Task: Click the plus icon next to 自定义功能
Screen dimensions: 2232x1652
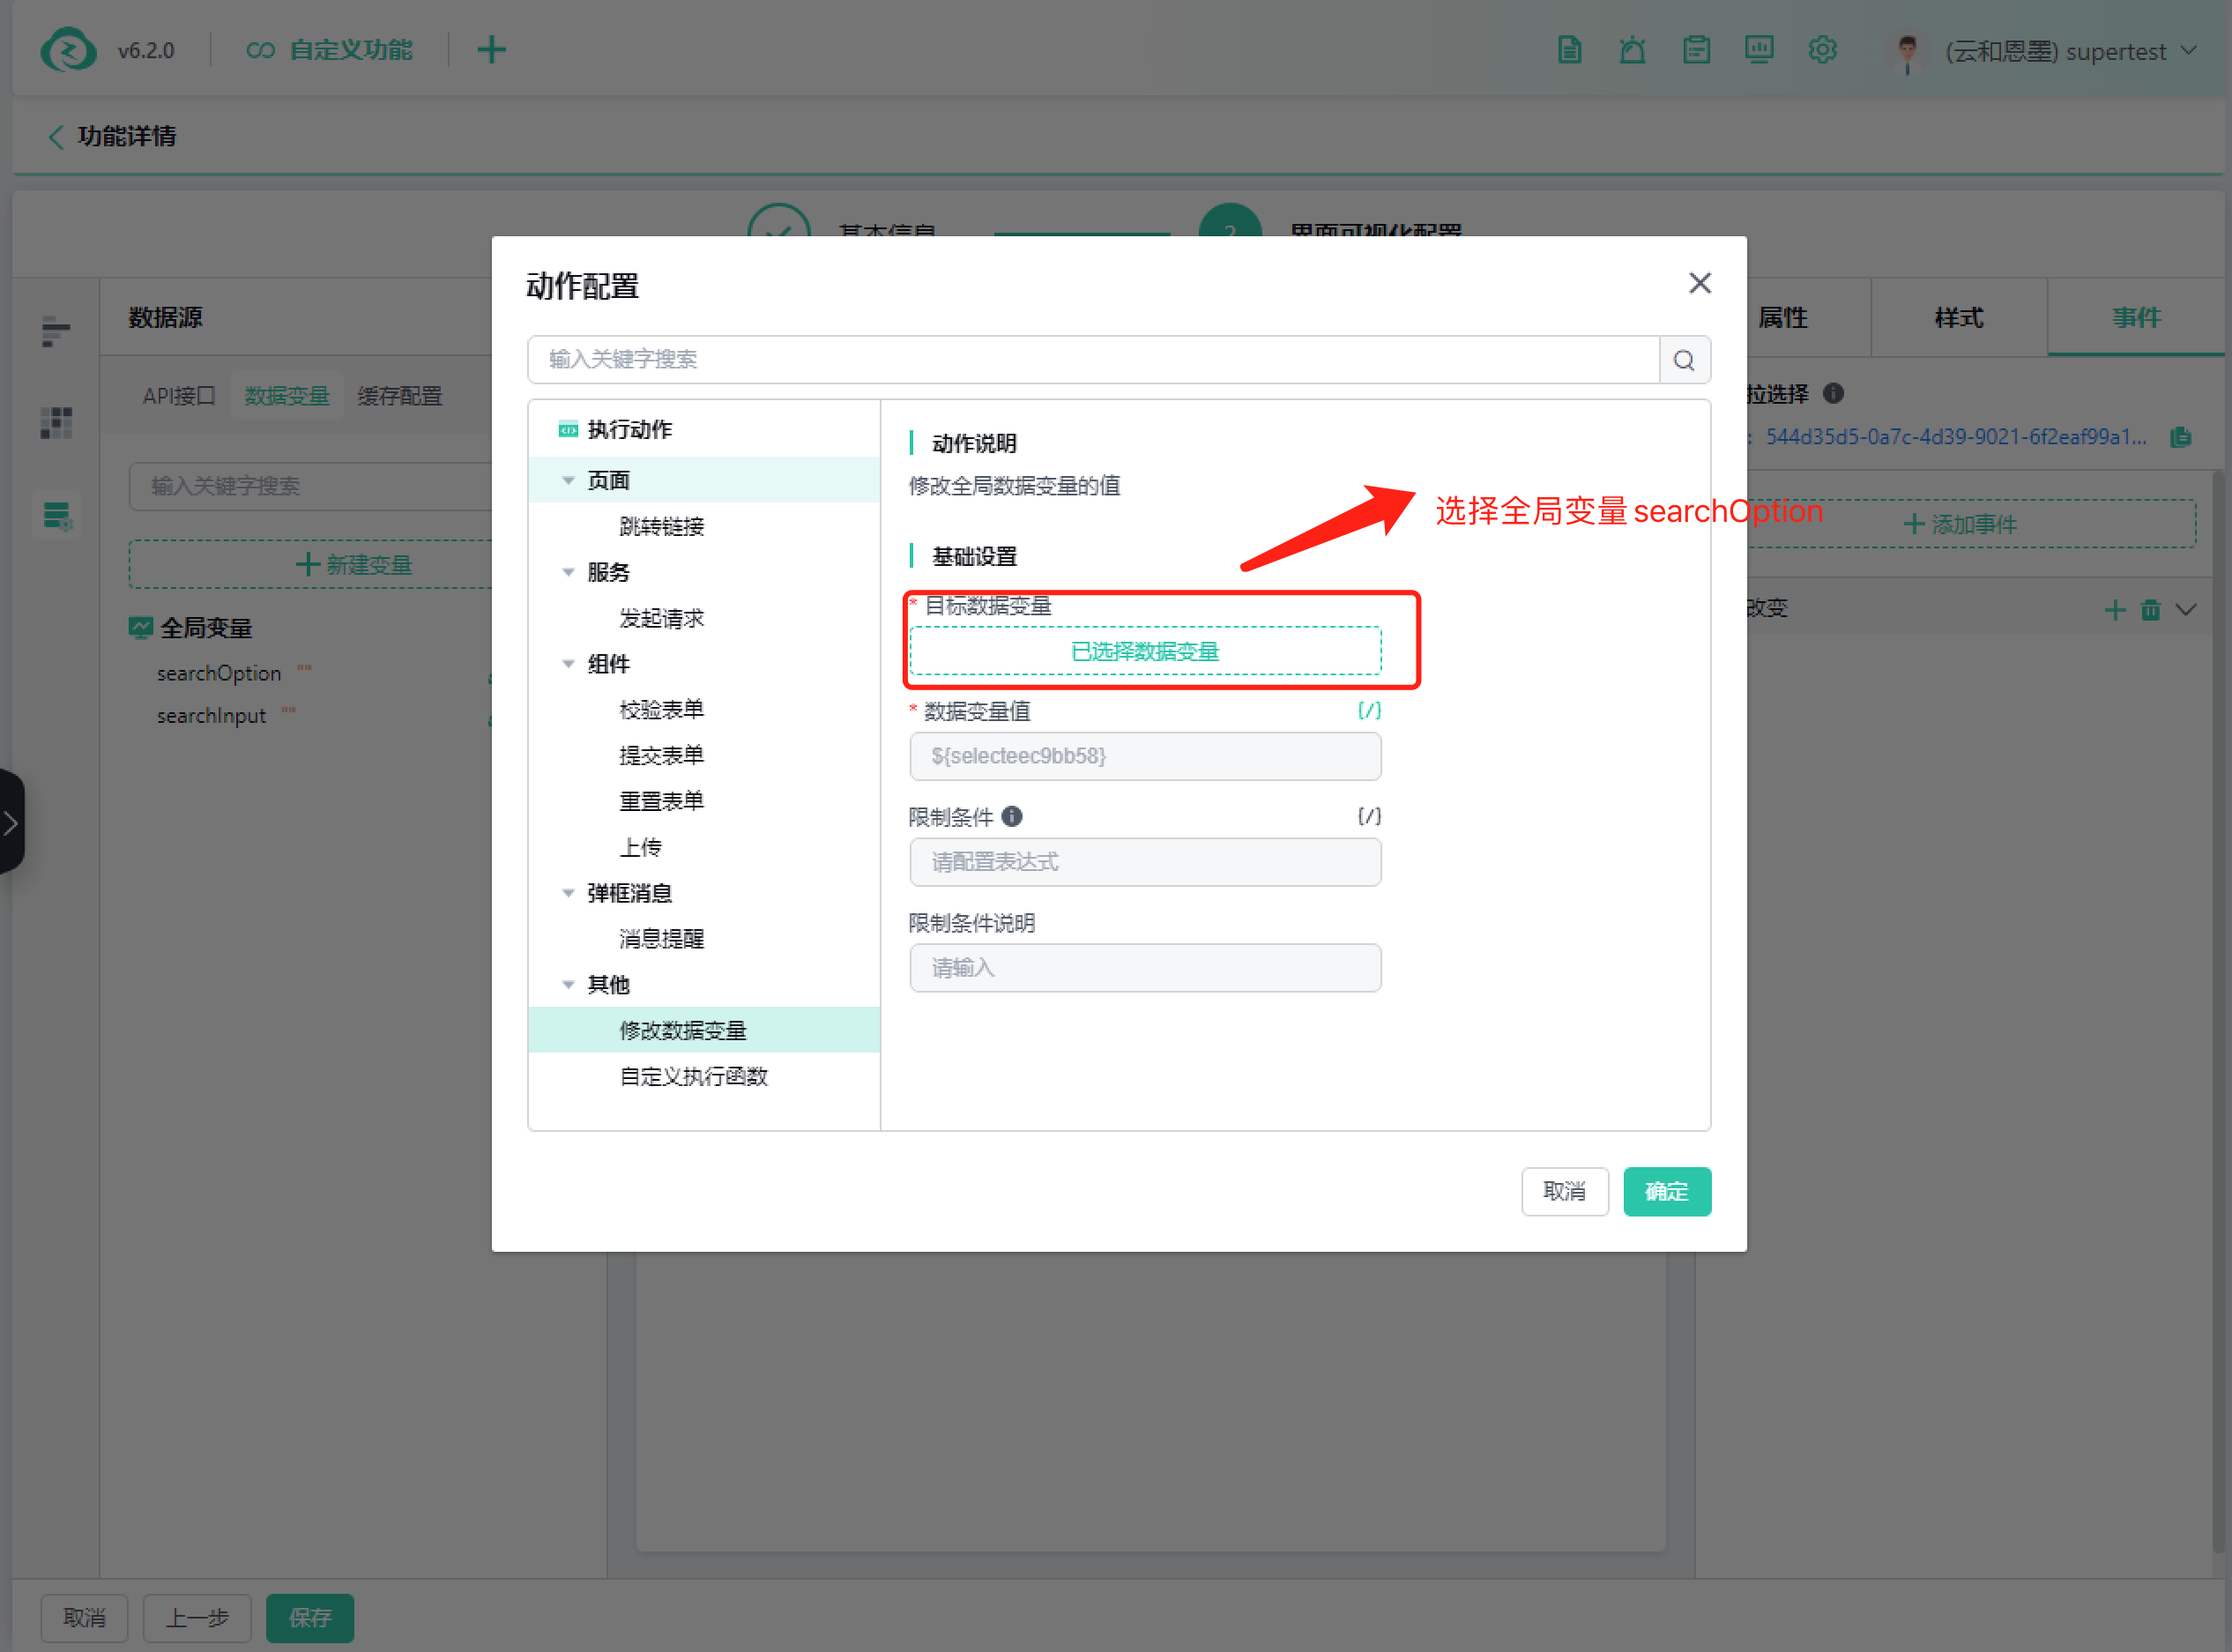Action: point(491,50)
